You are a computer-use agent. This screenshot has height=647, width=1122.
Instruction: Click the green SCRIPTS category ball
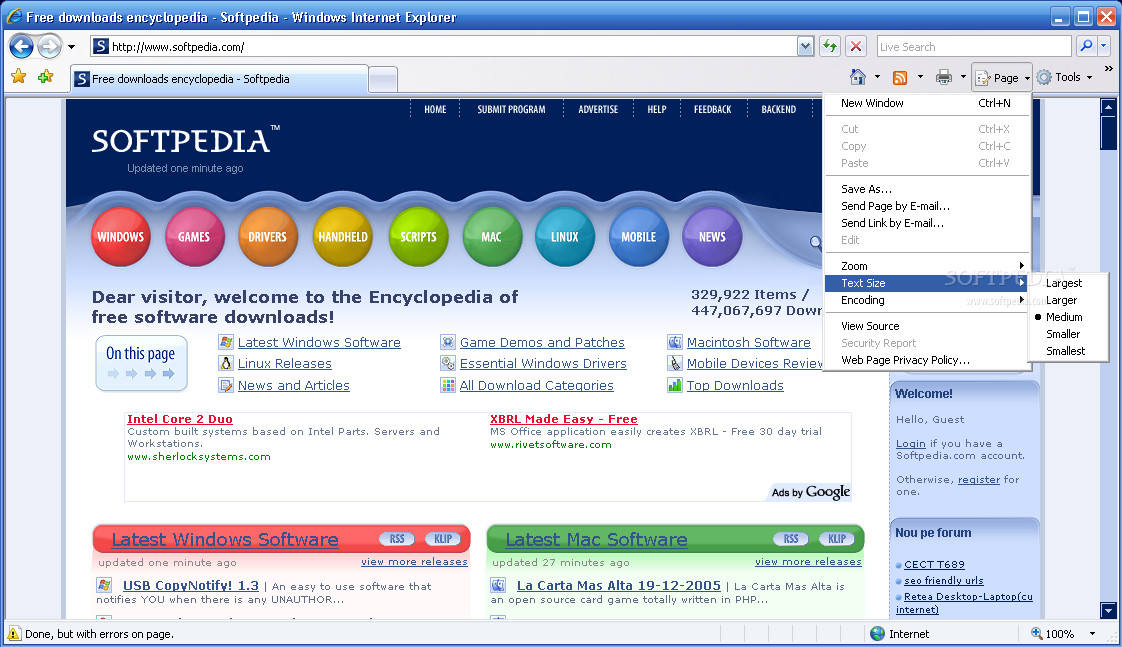[x=418, y=236]
